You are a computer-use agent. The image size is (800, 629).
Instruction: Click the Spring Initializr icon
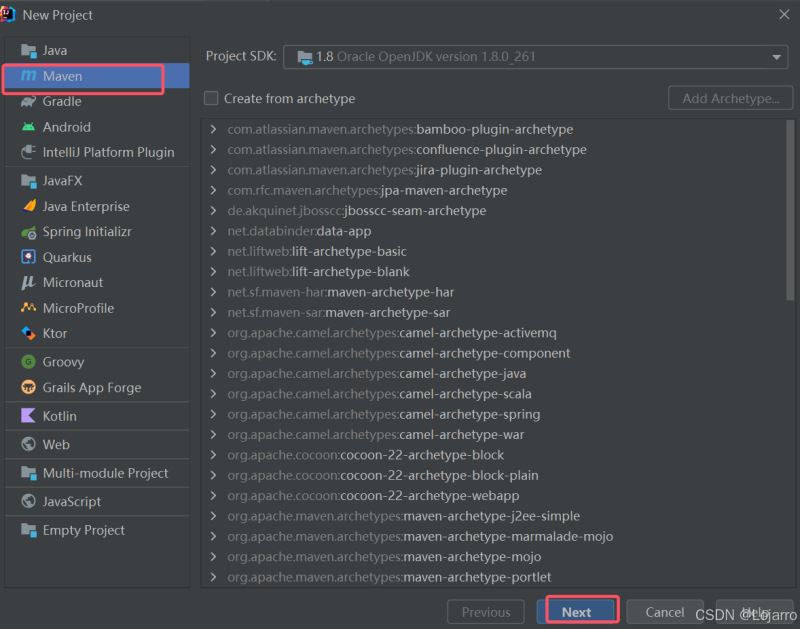click(29, 232)
